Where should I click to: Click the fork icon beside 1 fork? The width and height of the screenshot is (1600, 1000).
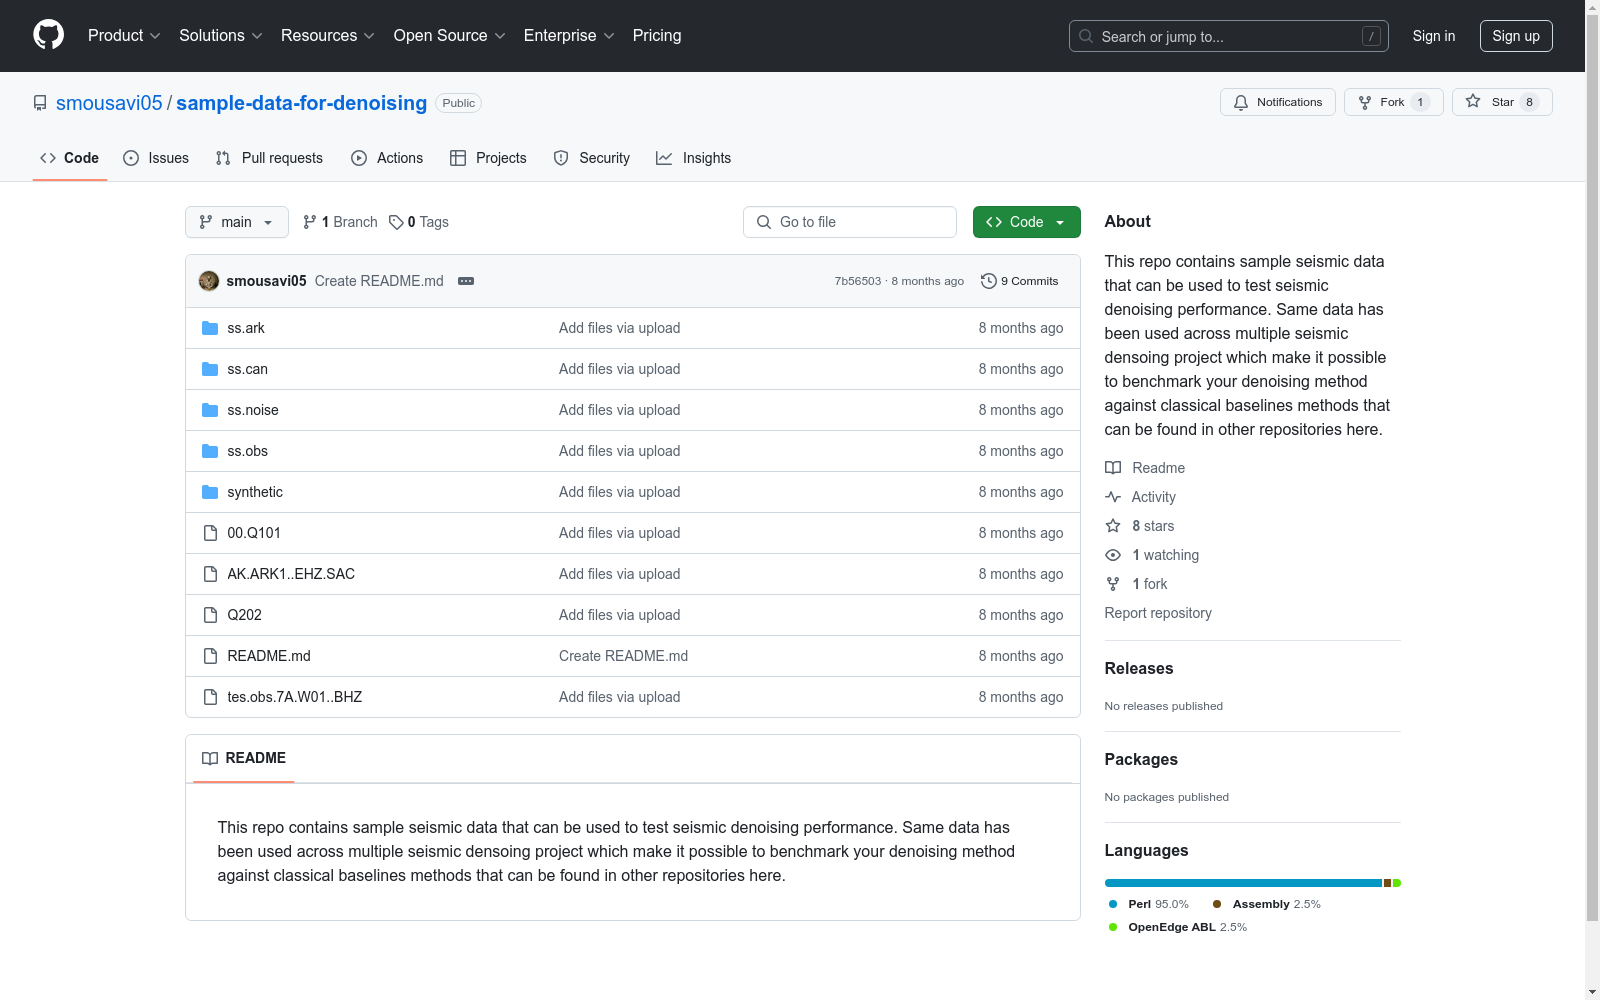[x=1113, y=584]
